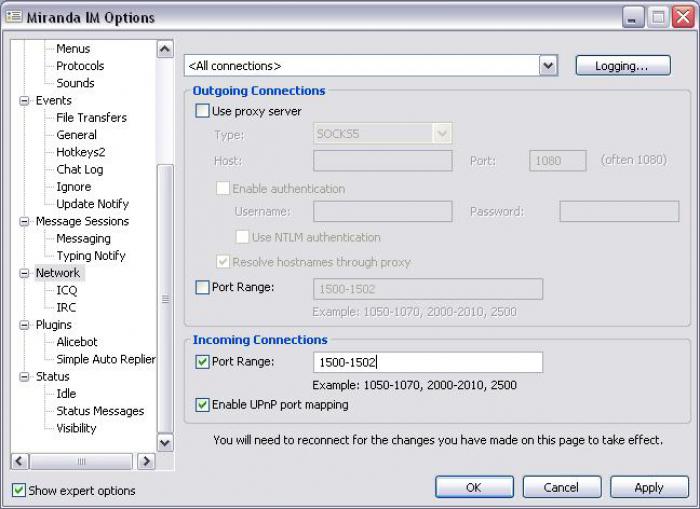Select Idle under Status
This screenshot has width=700, height=509.
pos(66,394)
